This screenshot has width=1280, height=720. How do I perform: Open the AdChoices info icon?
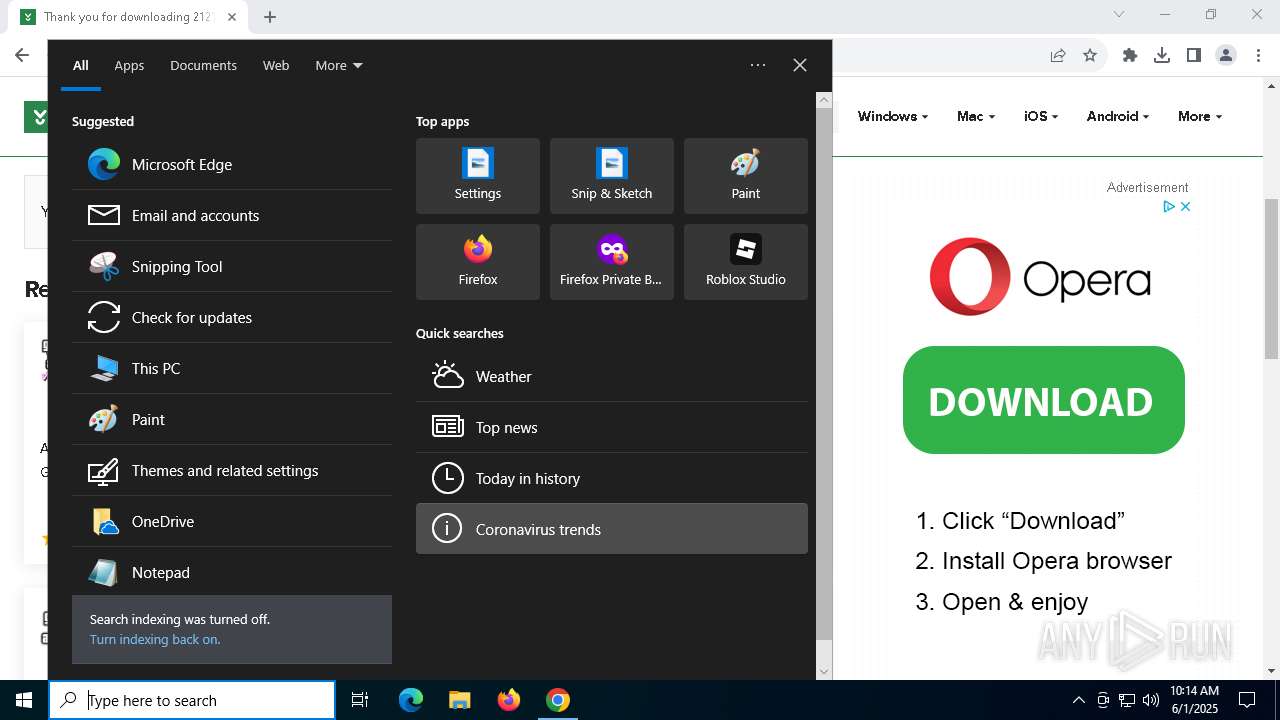coord(1168,207)
